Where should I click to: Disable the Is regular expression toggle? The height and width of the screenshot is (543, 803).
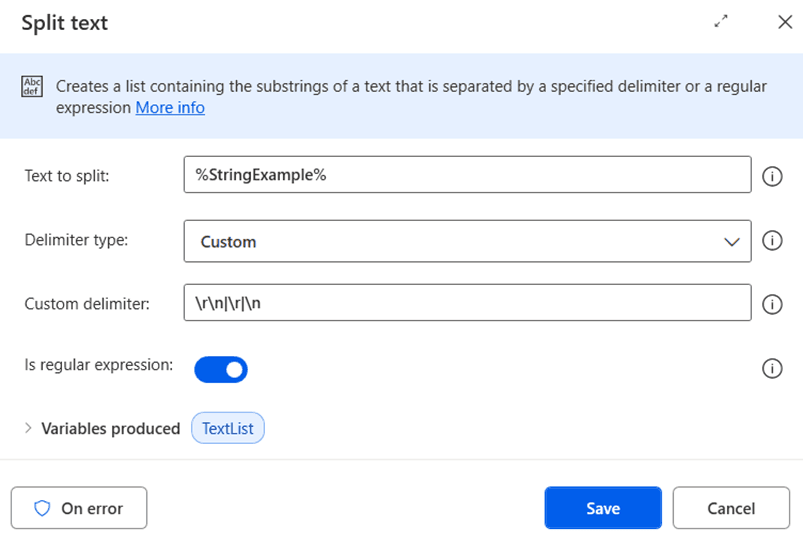coord(221,369)
